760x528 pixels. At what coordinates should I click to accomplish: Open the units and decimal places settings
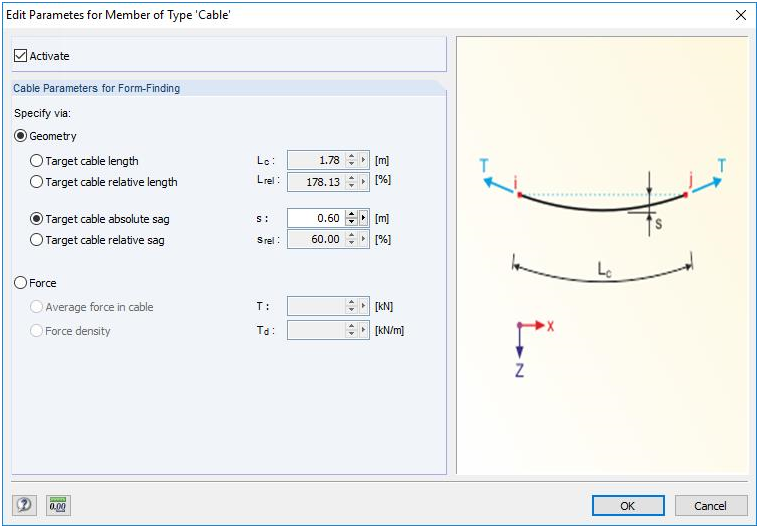[57, 505]
